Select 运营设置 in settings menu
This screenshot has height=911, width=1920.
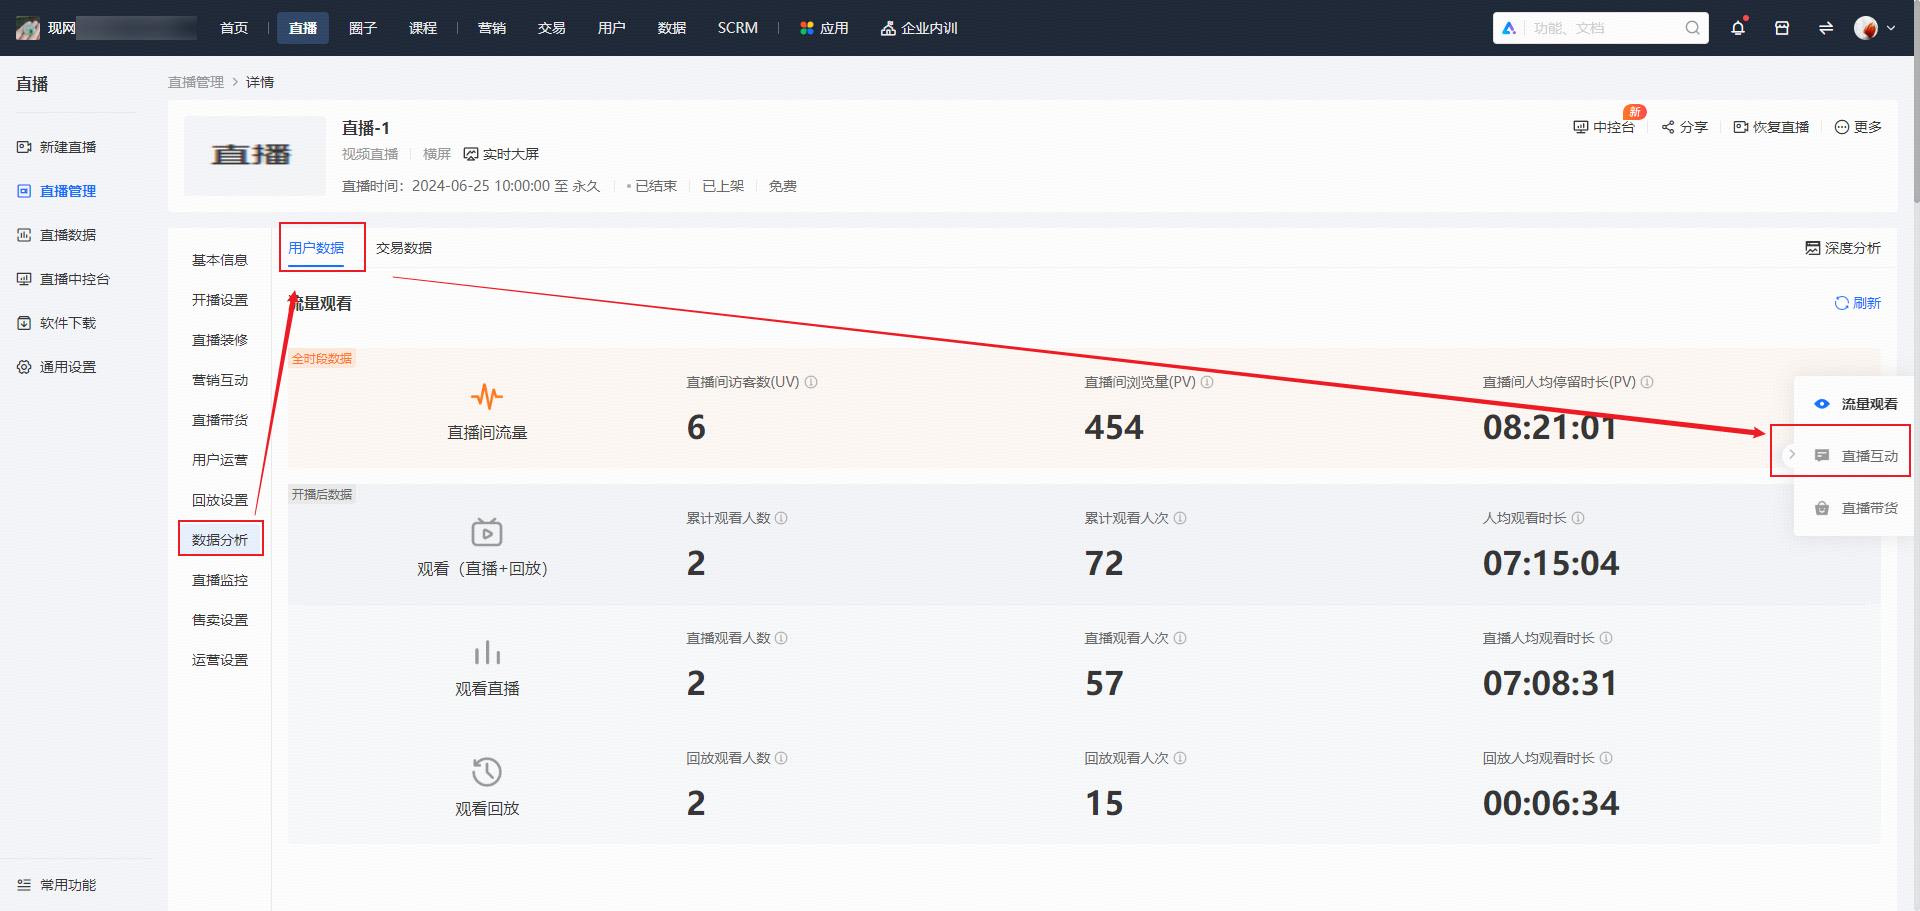(220, 660)
